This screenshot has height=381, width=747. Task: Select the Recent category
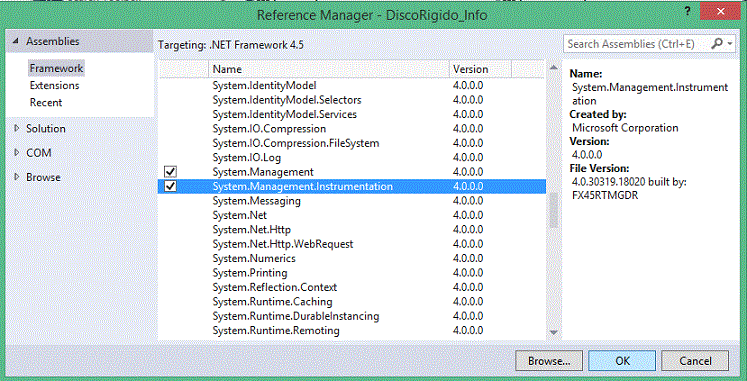tap(46, 102)
